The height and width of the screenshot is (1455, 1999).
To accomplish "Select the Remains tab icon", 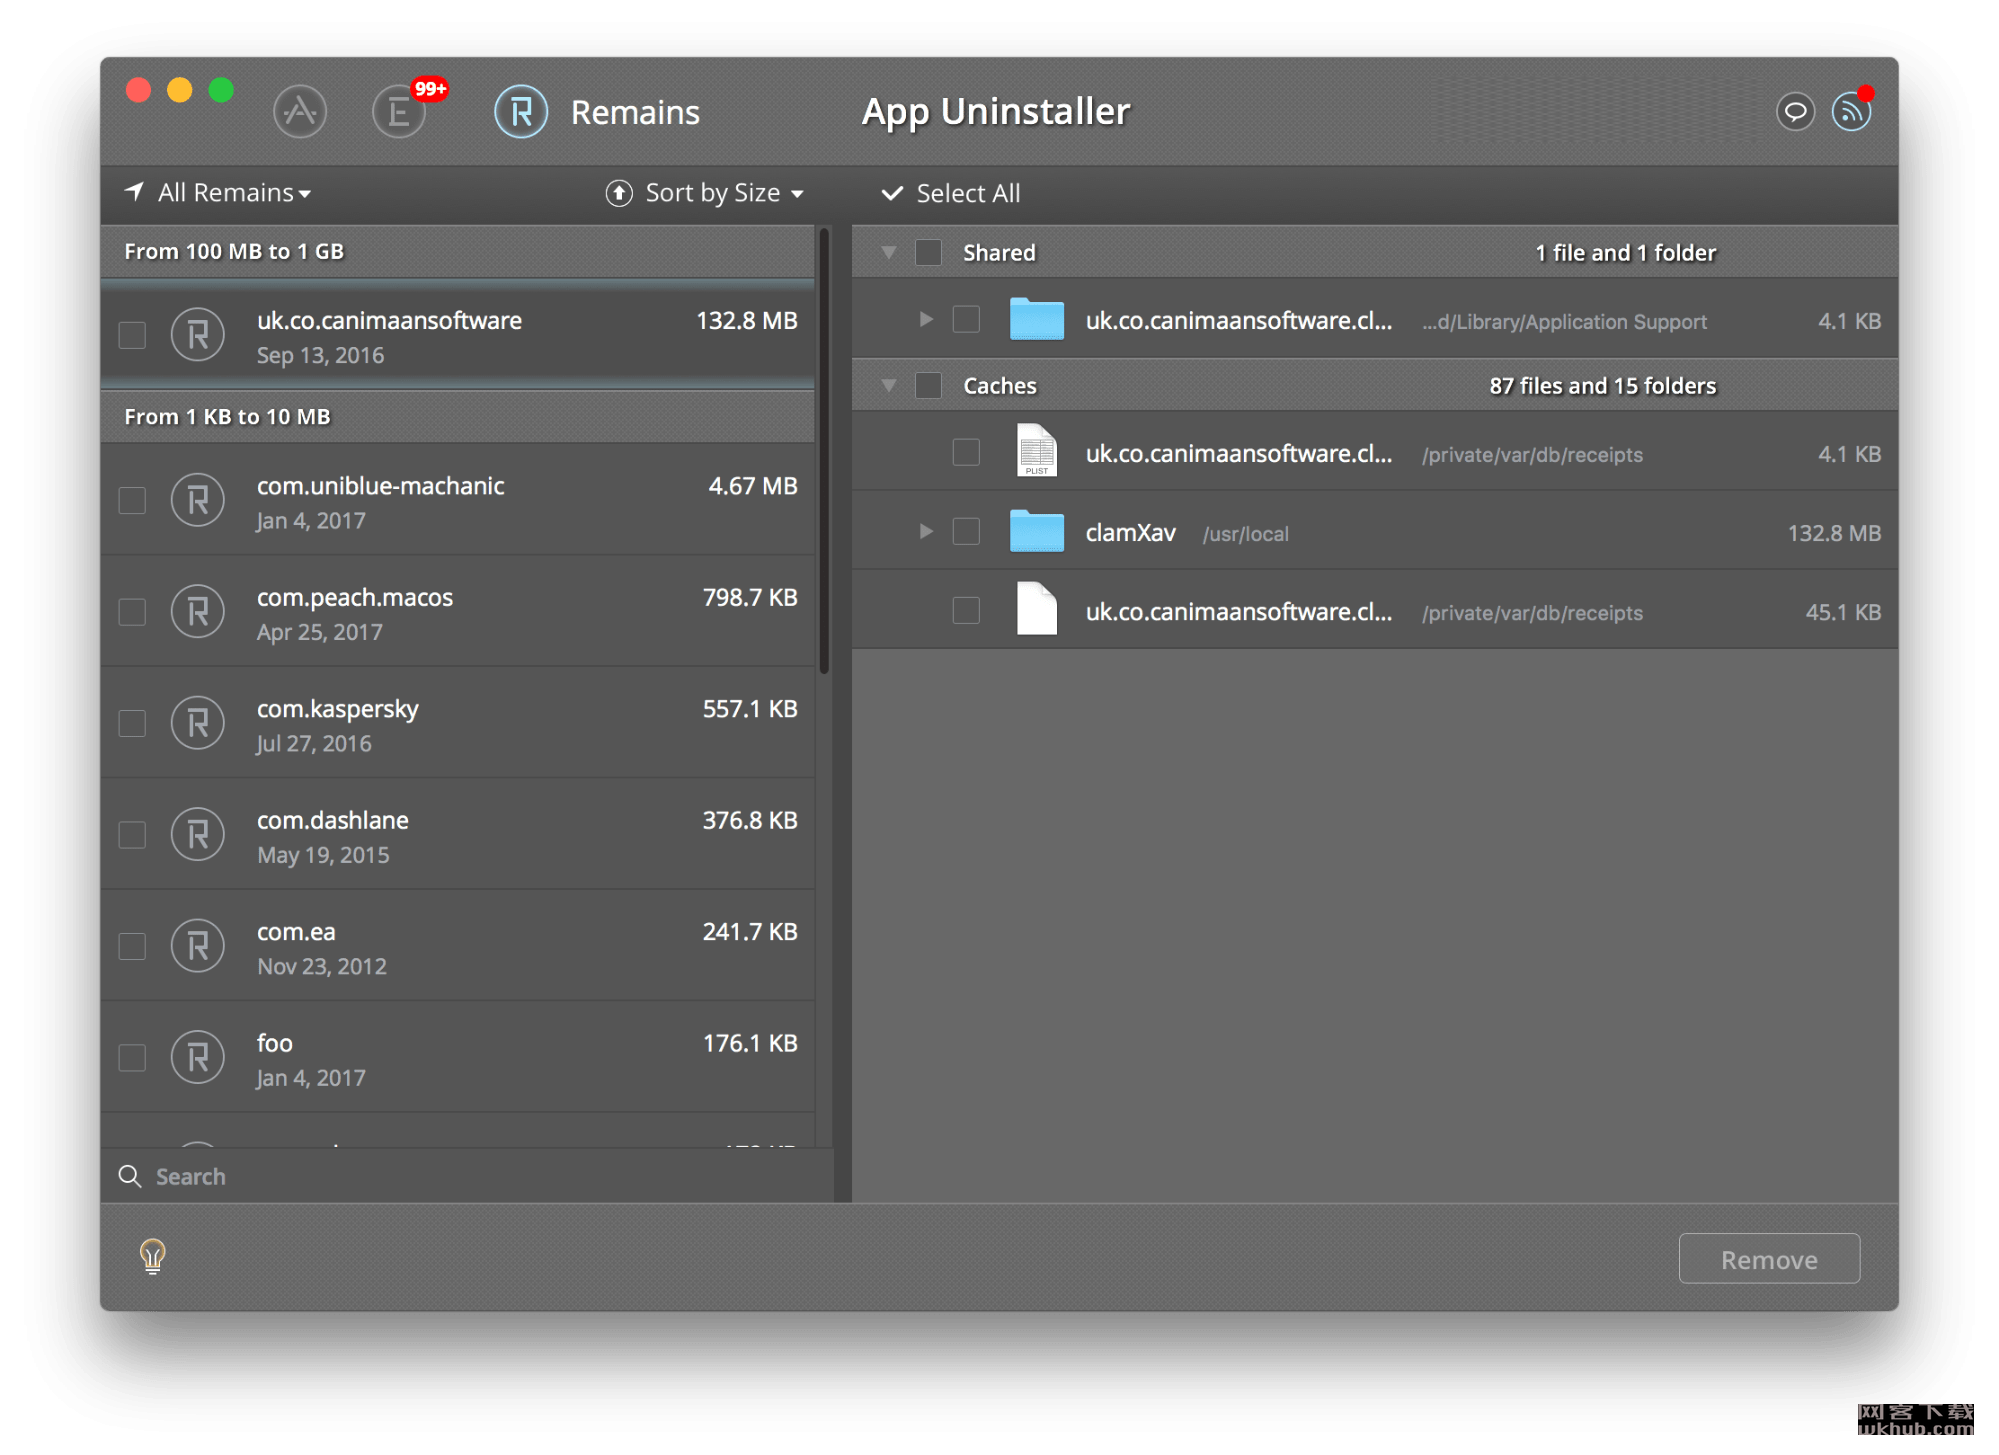I will click(x=521, y=112).
